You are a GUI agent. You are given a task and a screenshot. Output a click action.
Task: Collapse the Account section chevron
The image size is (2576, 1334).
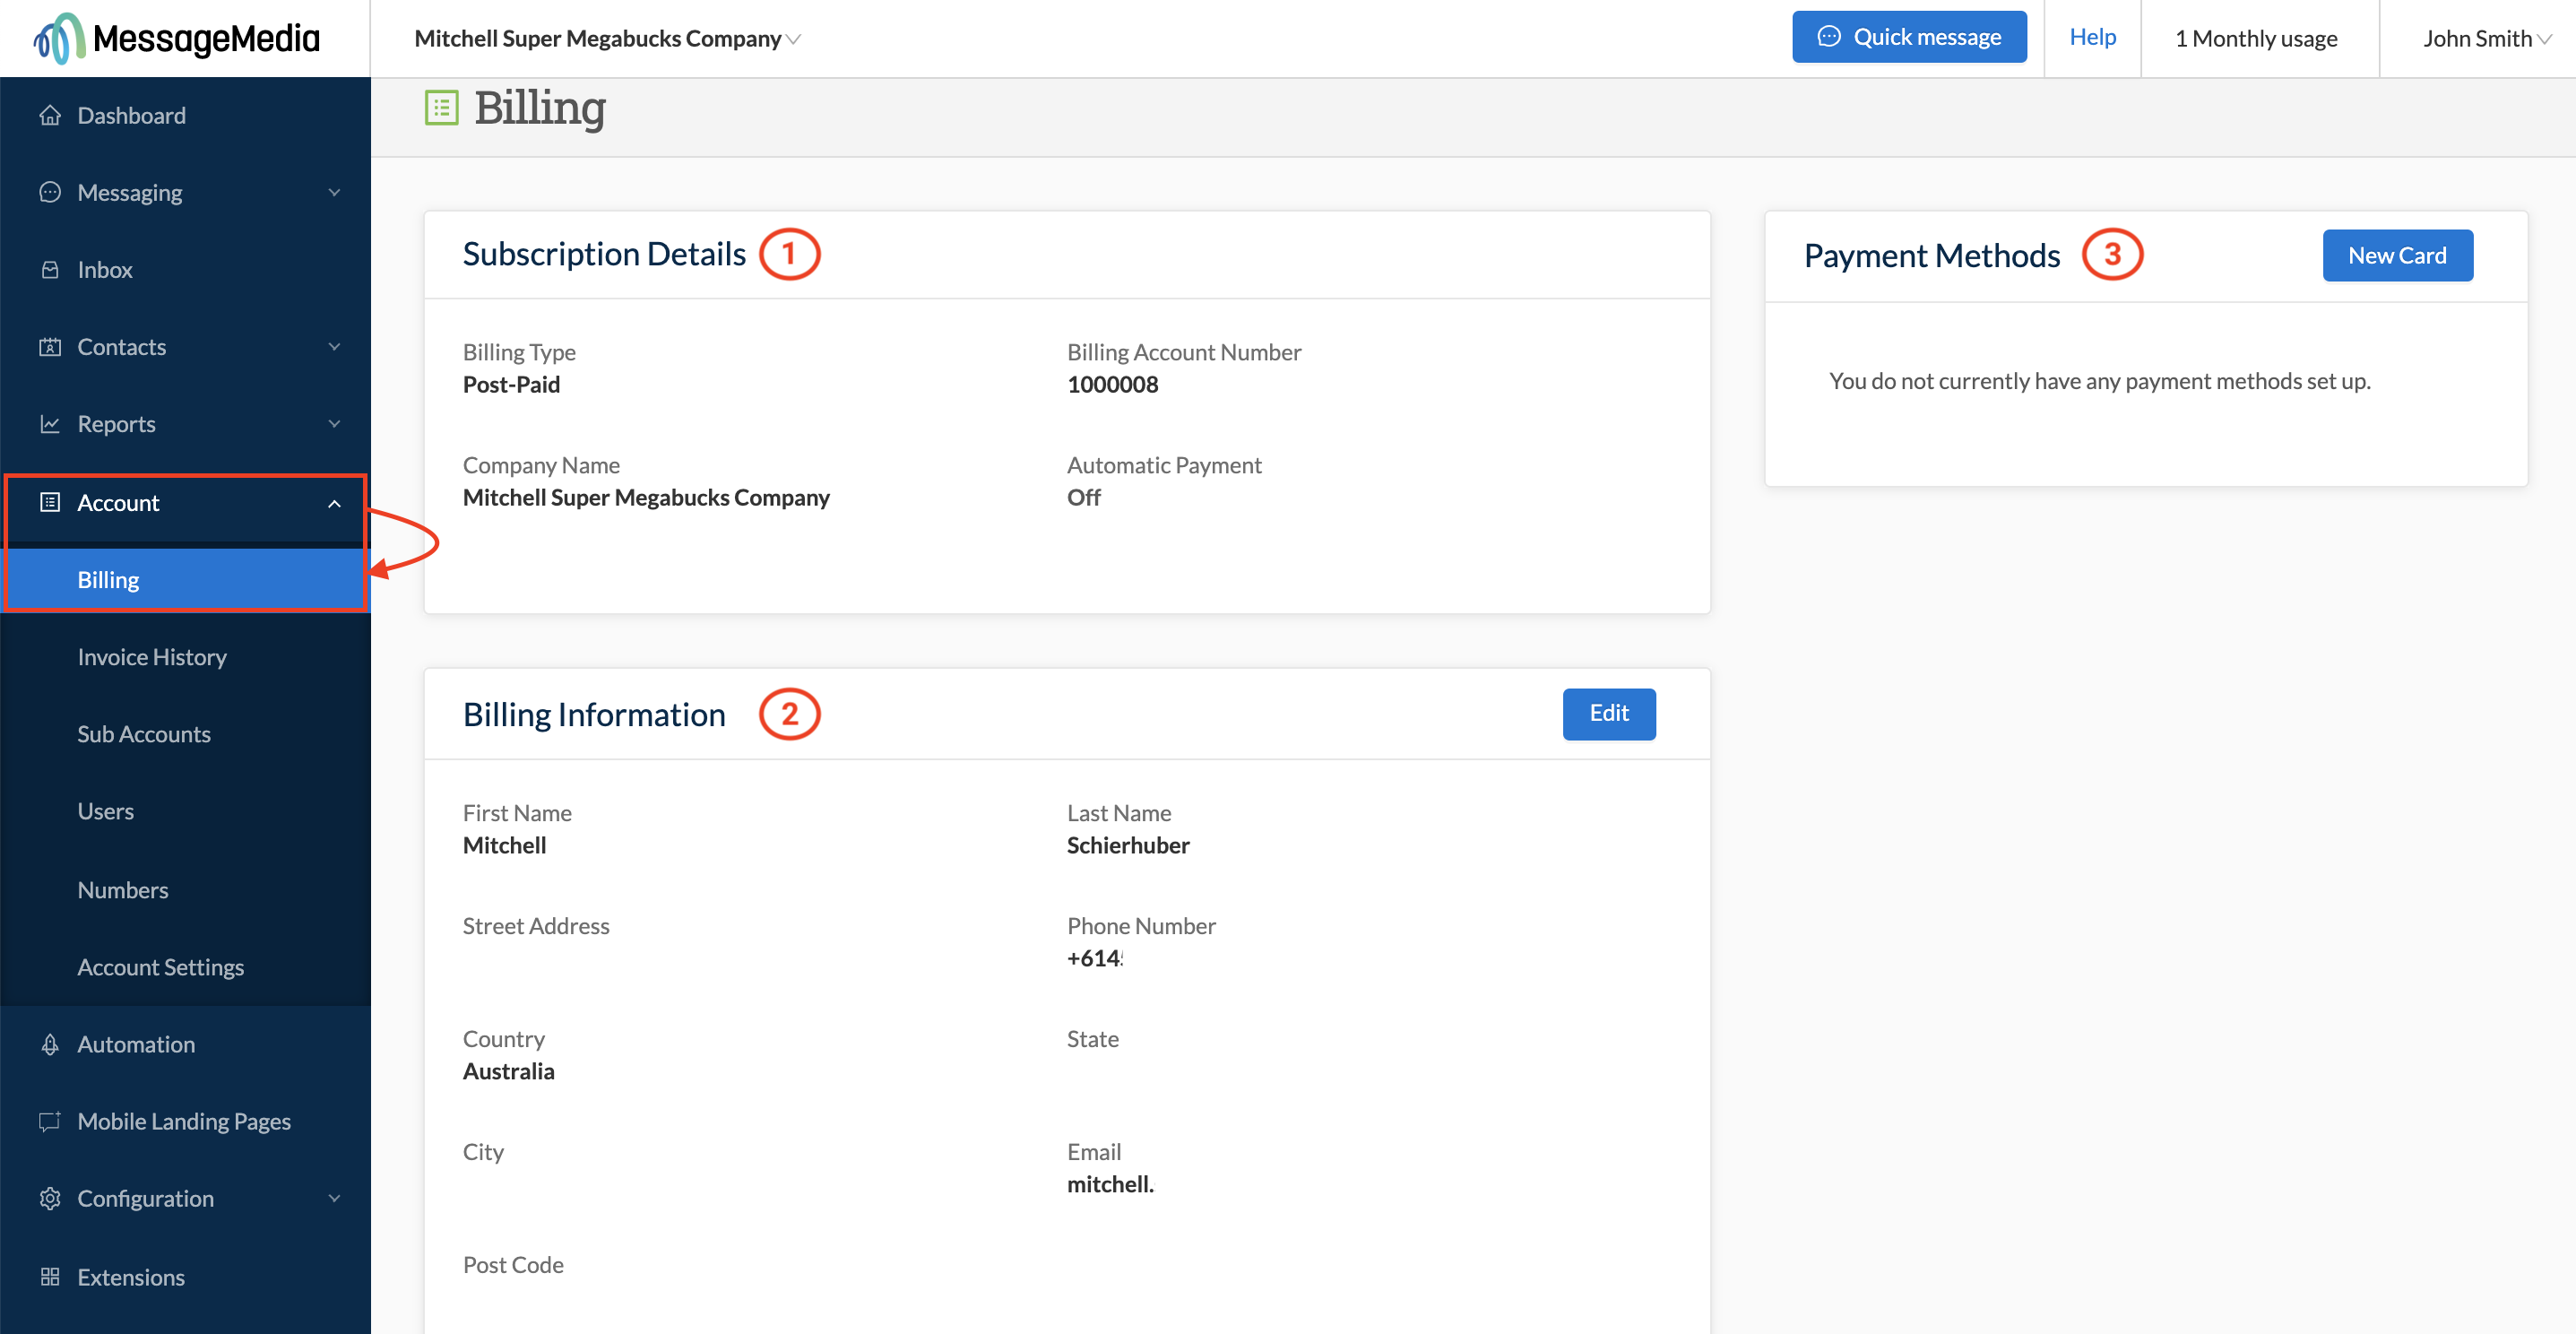coord(334,503)
